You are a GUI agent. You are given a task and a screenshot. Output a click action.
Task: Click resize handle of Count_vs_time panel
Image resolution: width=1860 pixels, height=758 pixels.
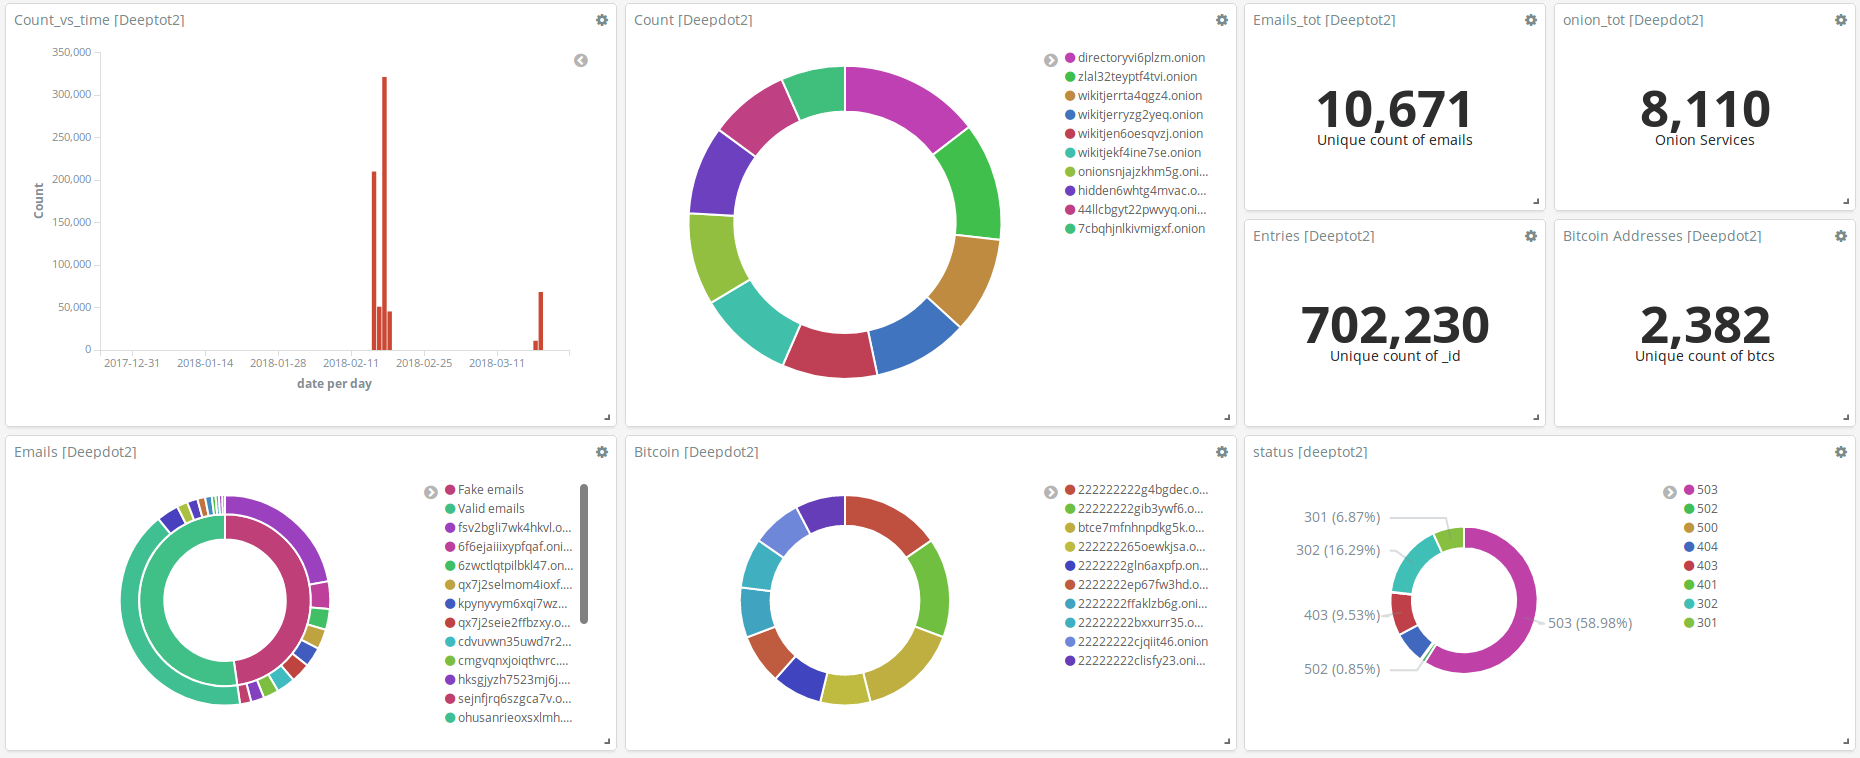tap(607, 417)
